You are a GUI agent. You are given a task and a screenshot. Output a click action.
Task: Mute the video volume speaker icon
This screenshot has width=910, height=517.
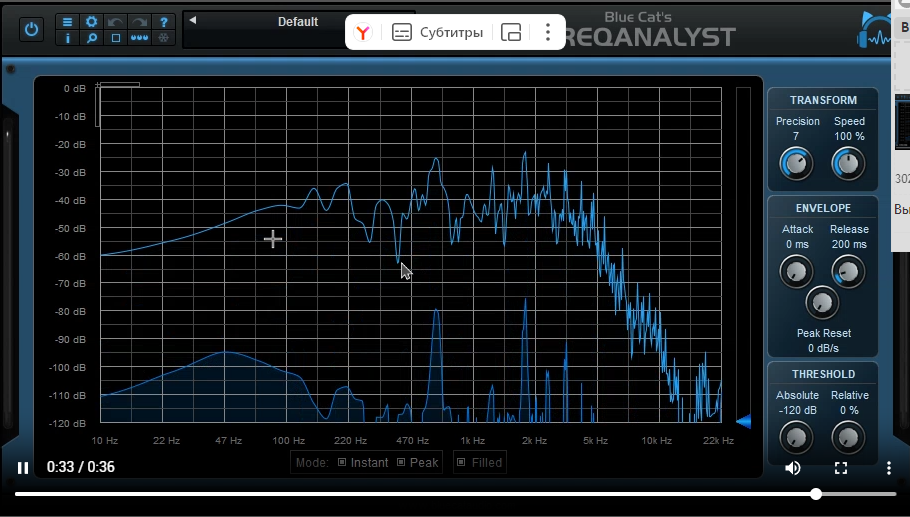pos(793,468)
